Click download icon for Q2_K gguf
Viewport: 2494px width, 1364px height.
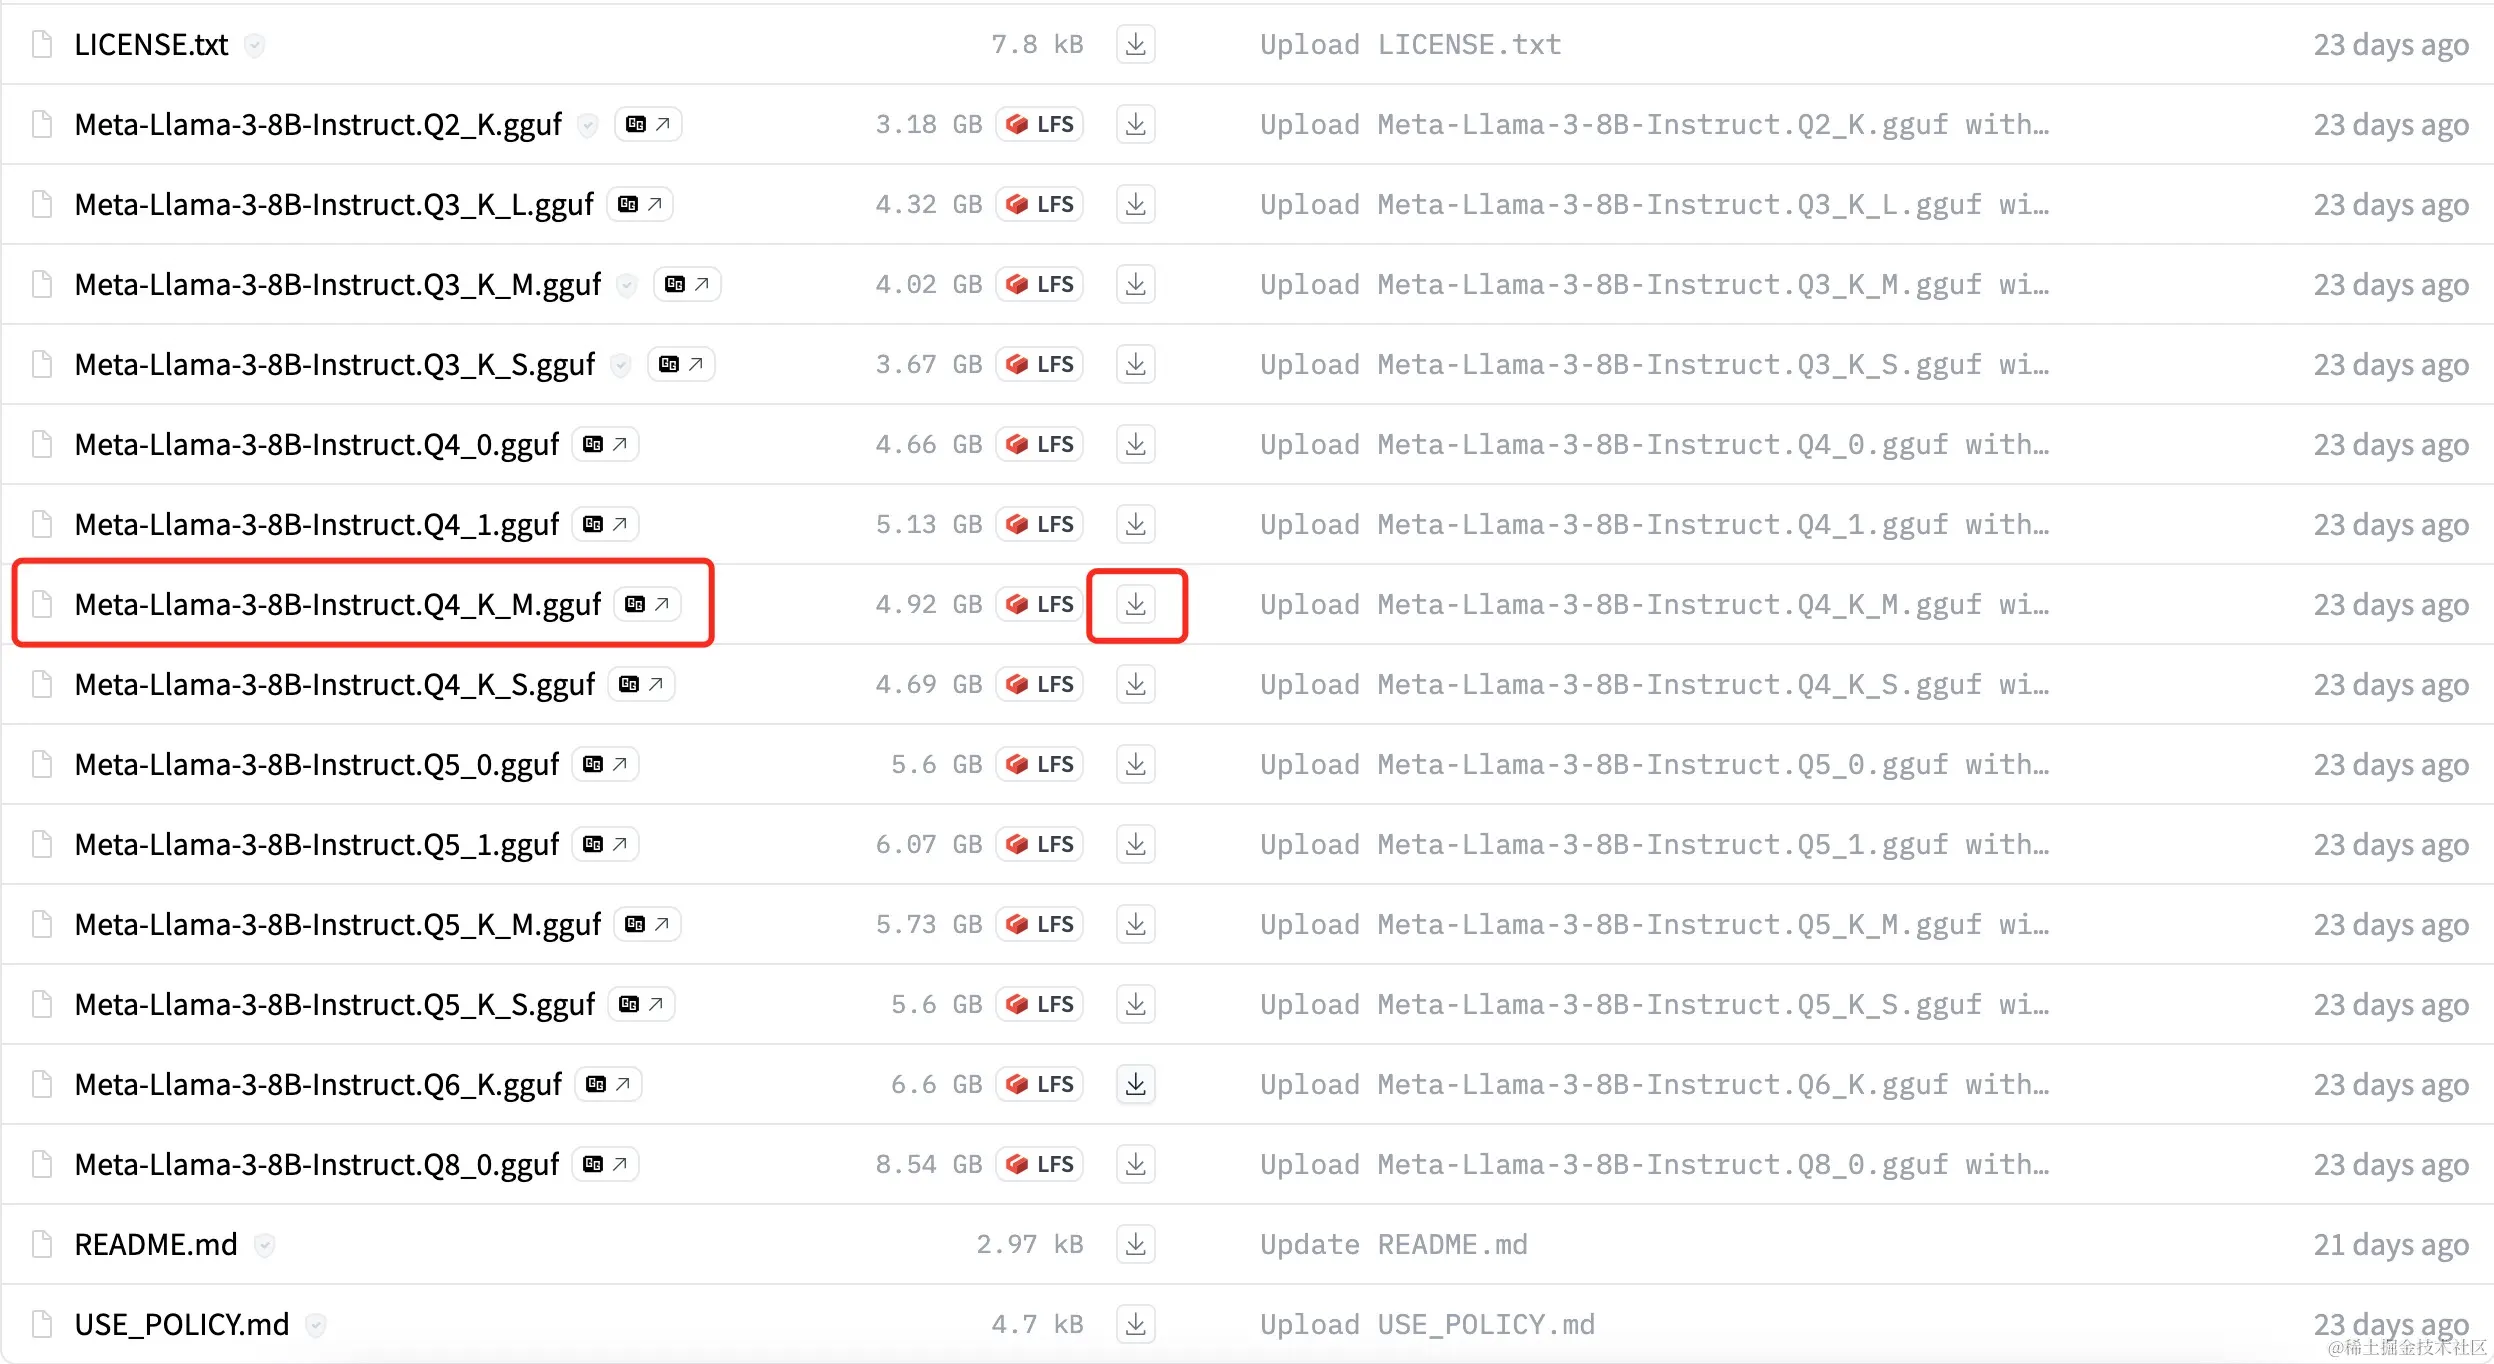coord(1135,124)
